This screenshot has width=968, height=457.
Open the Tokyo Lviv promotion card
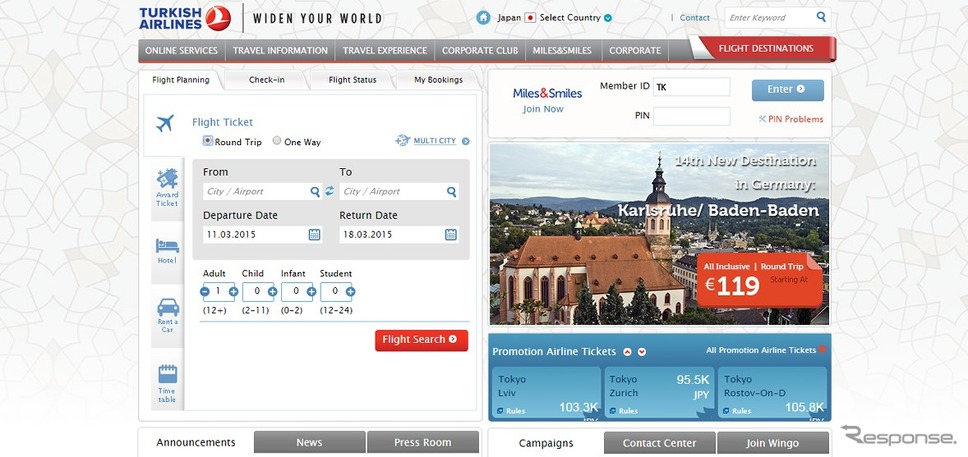pos(547,393)
